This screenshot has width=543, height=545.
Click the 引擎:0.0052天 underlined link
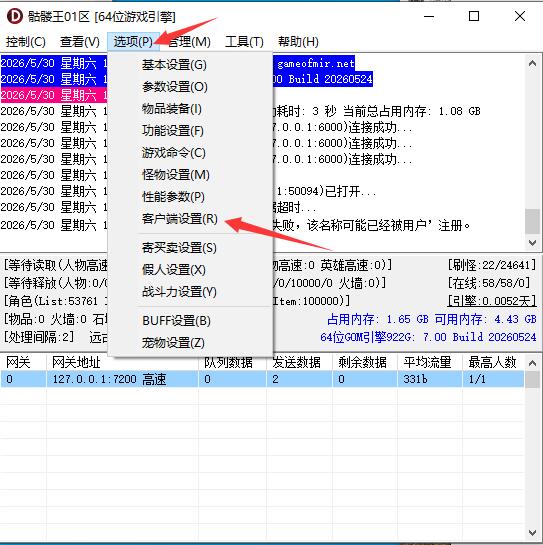click(x=492, y=301)
